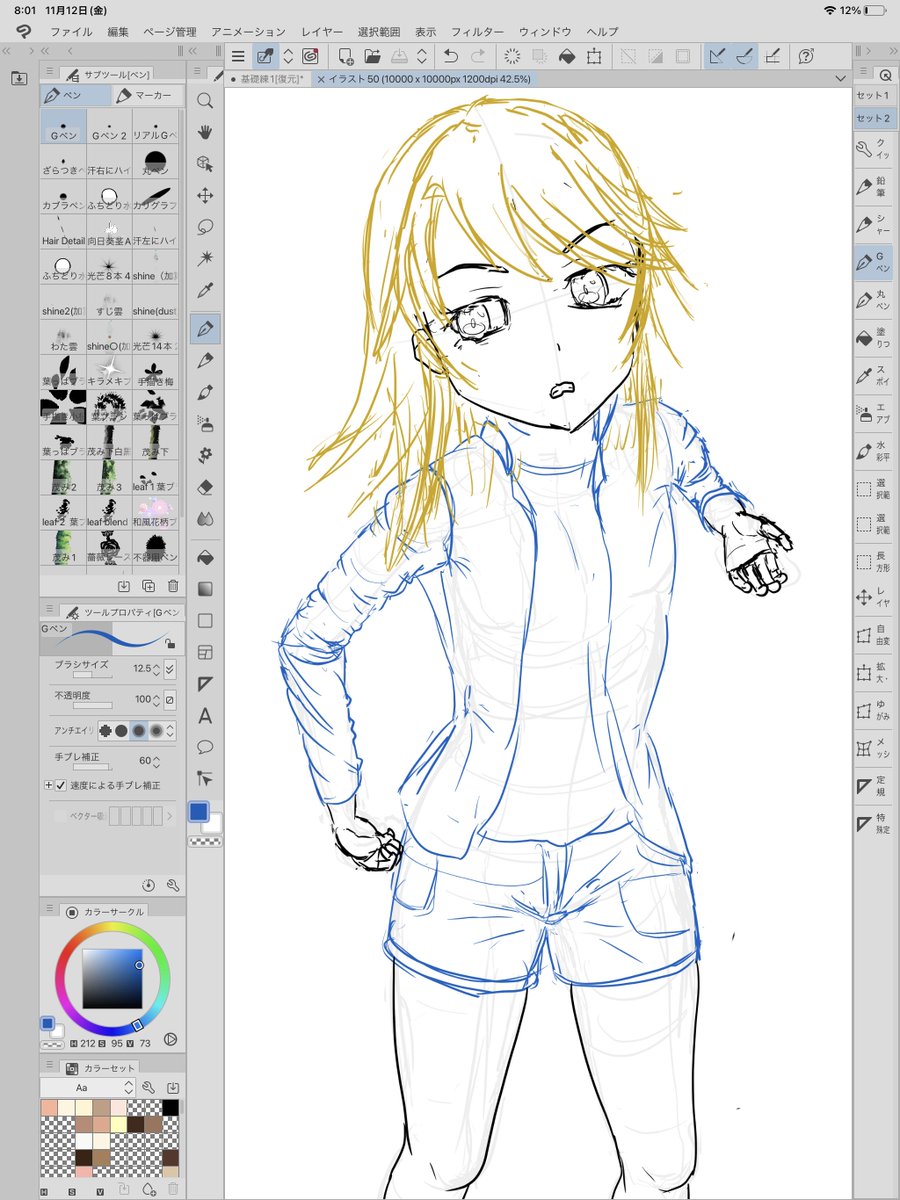
Task: Toggle lock on G-pen tool property
Action: click(169, 644)
